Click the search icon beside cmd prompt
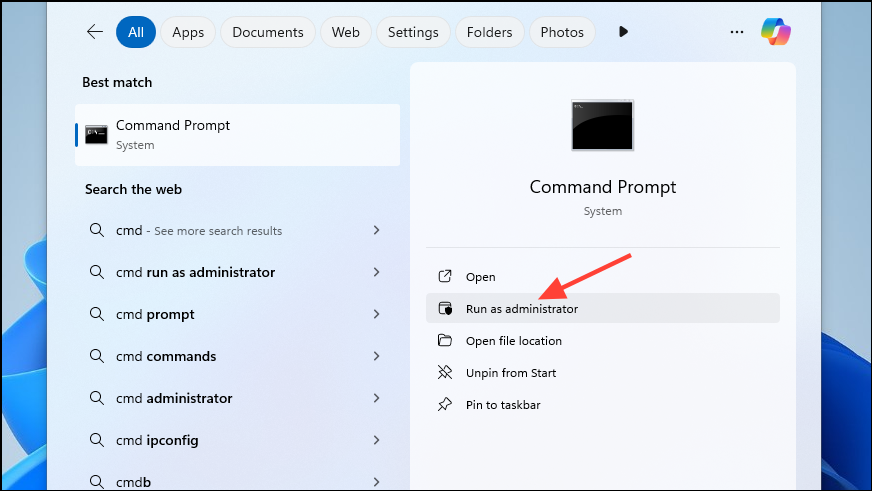 point(97,314)
